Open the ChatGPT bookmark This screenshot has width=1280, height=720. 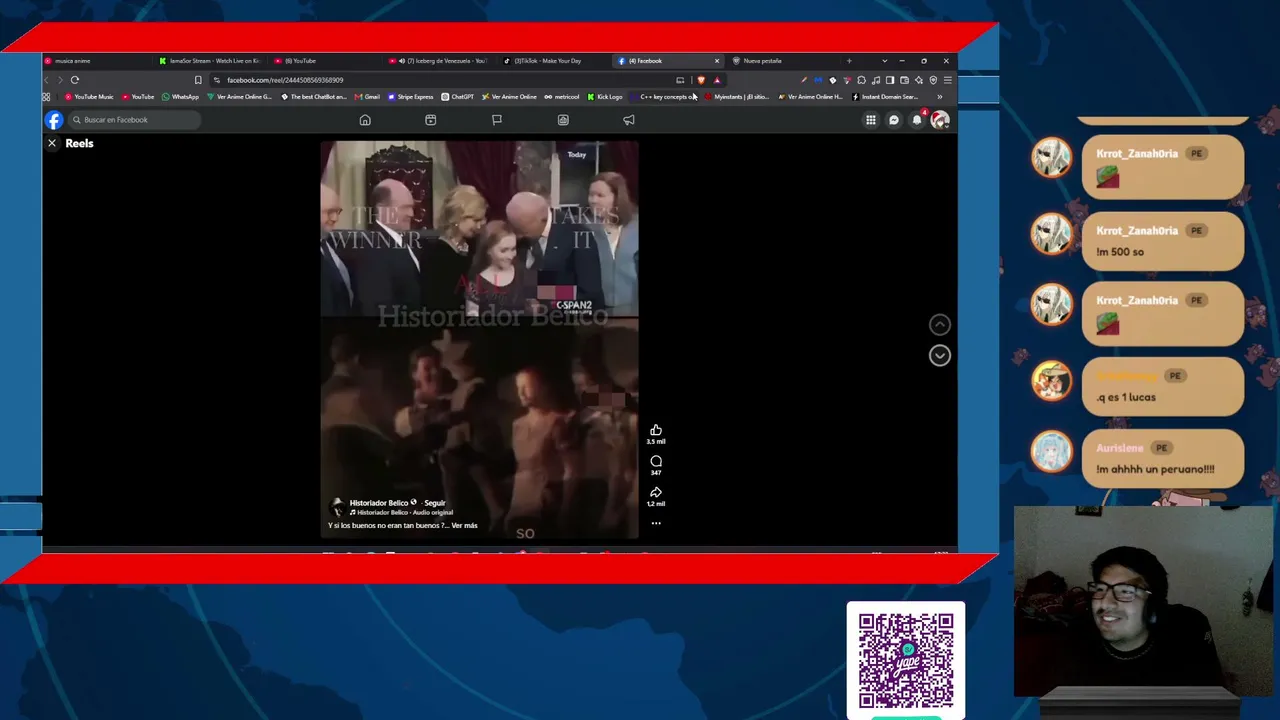[x=458, y=97]
